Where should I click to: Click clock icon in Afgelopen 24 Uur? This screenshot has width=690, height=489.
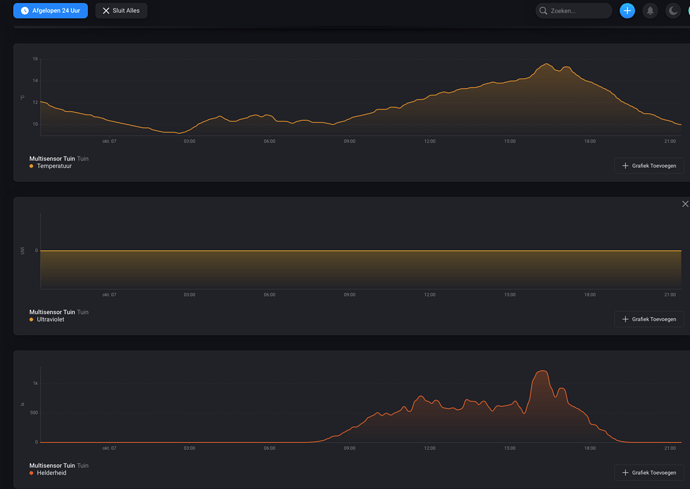point(25,11)
